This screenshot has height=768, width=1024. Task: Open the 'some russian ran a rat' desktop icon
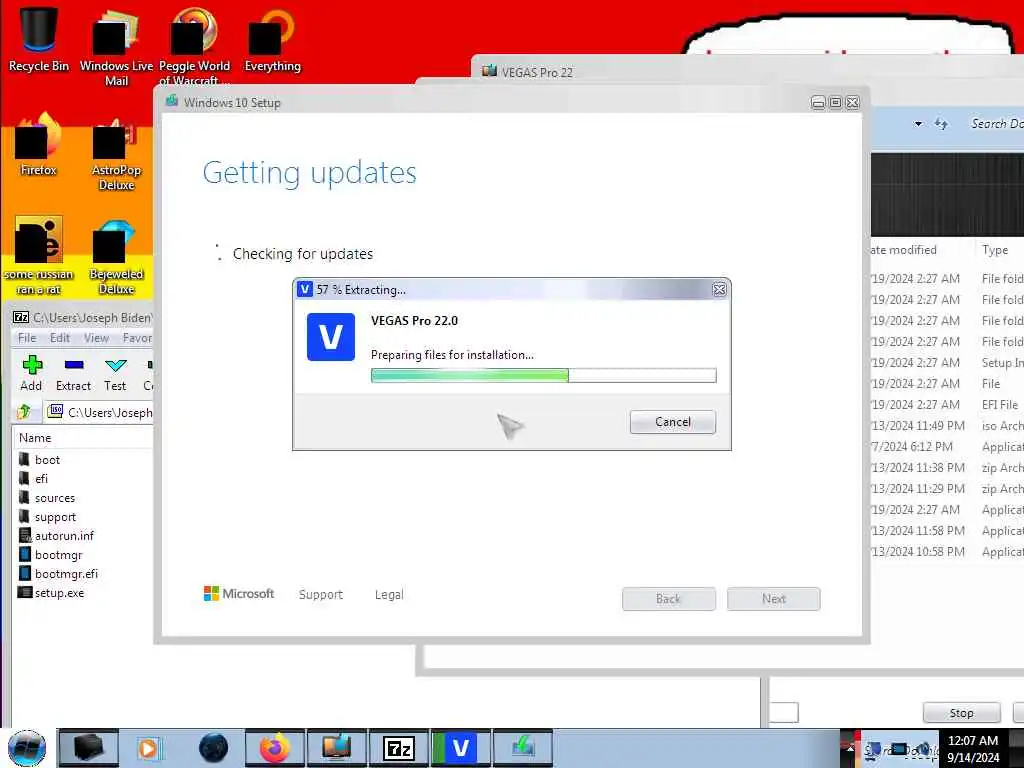point(39,256)
